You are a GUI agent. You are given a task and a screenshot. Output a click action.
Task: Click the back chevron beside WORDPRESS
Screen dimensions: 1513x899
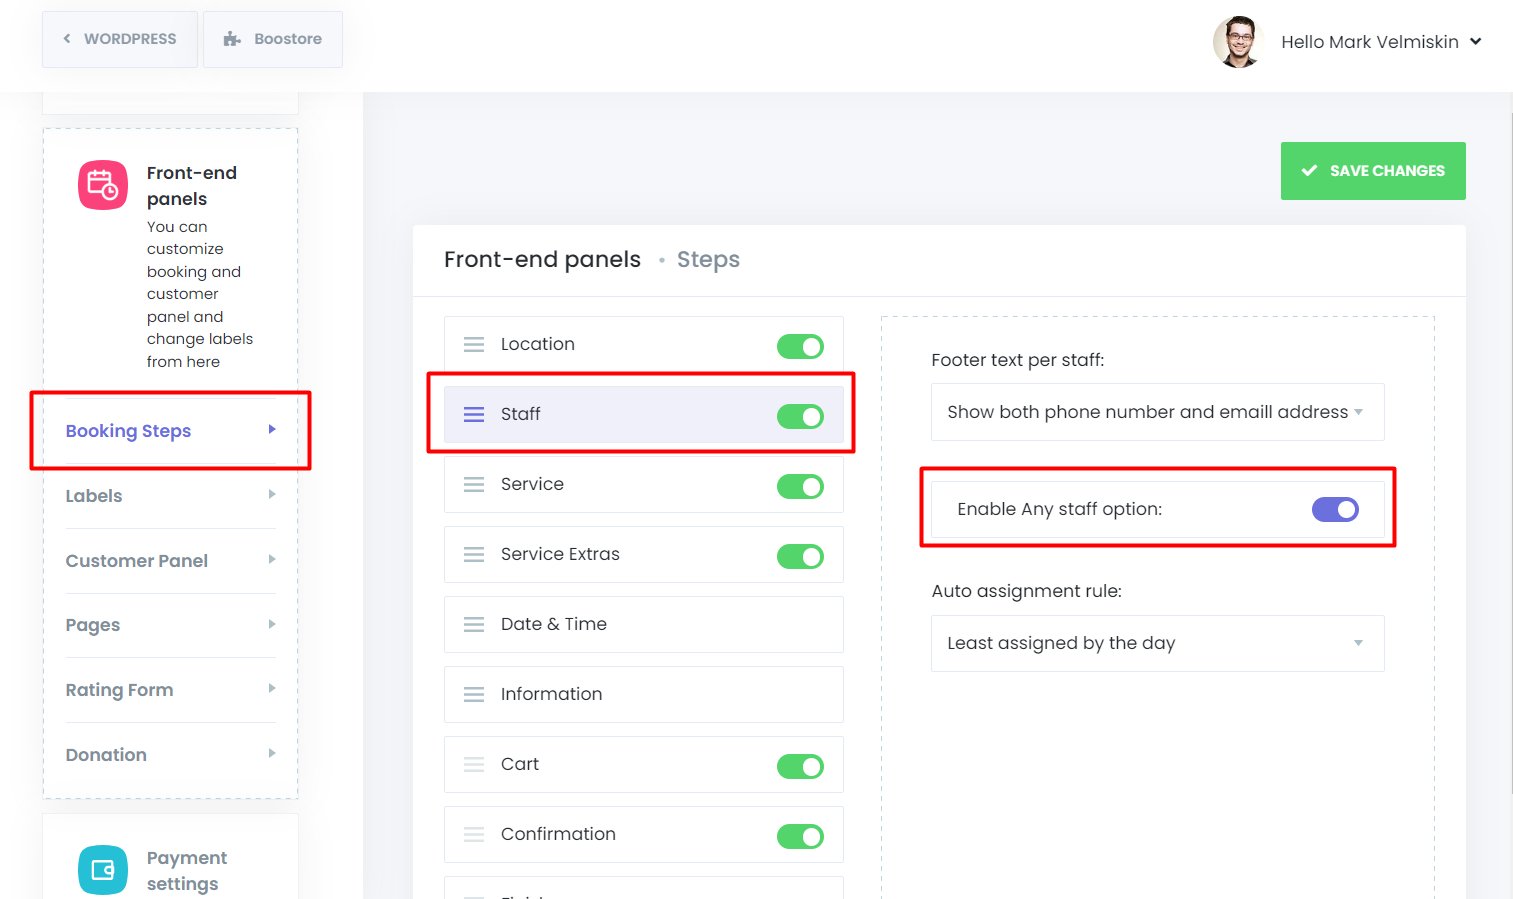point(67,39)
